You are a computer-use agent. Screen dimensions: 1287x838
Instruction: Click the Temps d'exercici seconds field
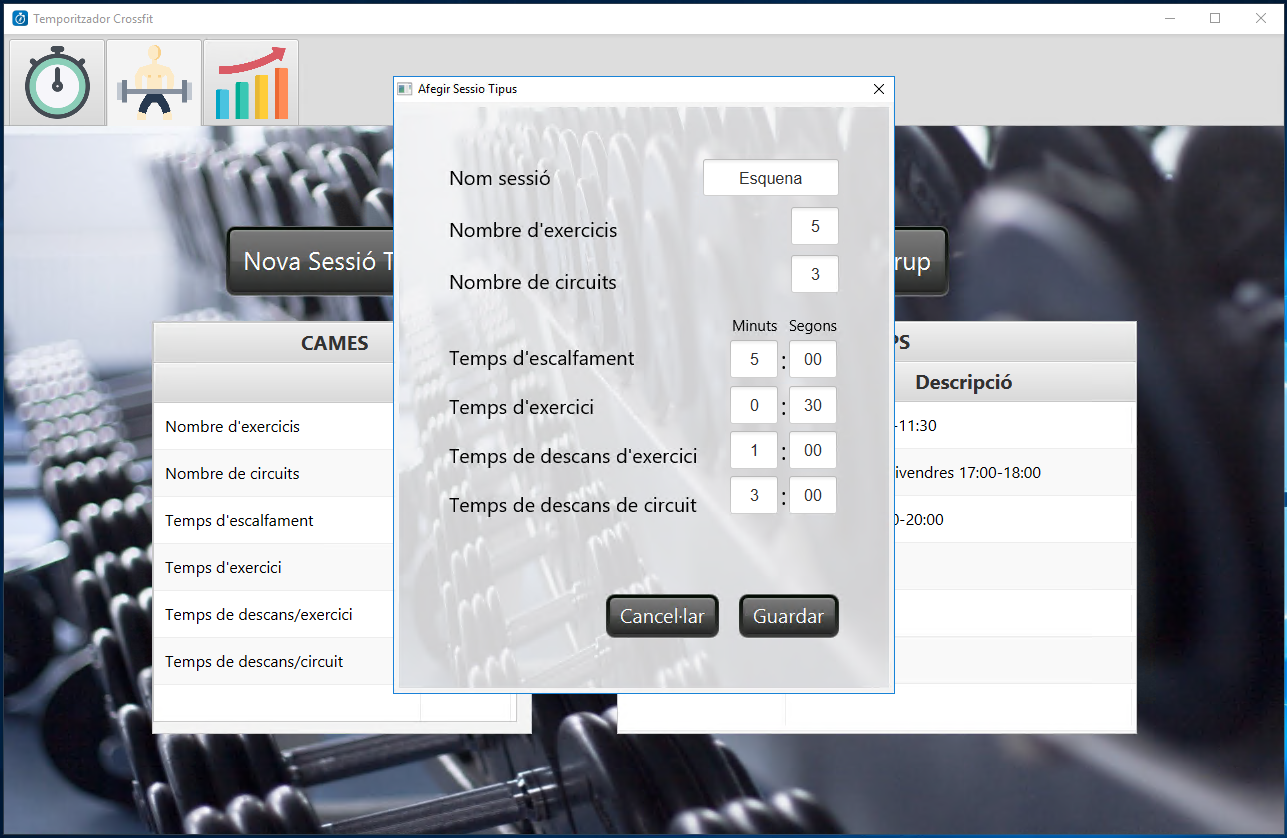tap(813, 405)
